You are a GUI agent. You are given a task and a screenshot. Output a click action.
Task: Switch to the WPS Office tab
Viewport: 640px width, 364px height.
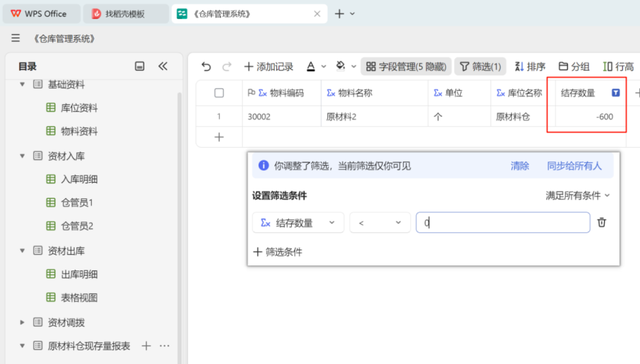[x=41, y=14]
